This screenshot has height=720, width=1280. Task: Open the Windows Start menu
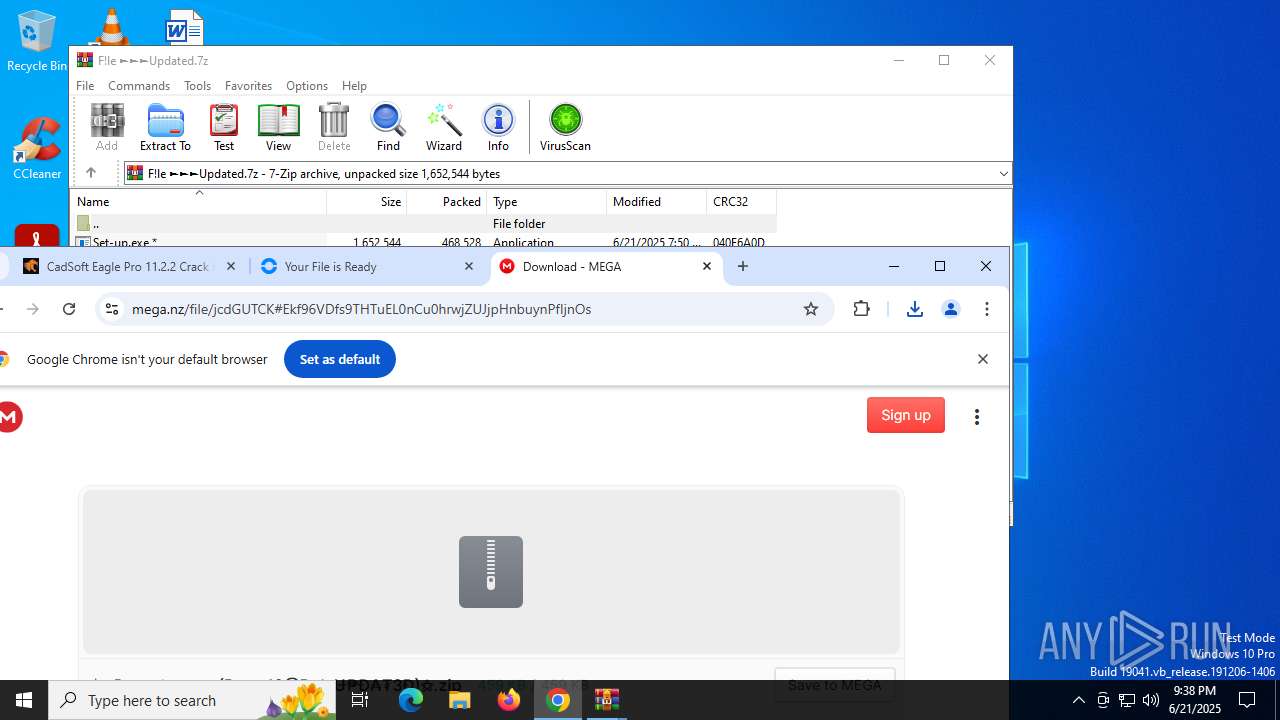[x=24, y=700]
